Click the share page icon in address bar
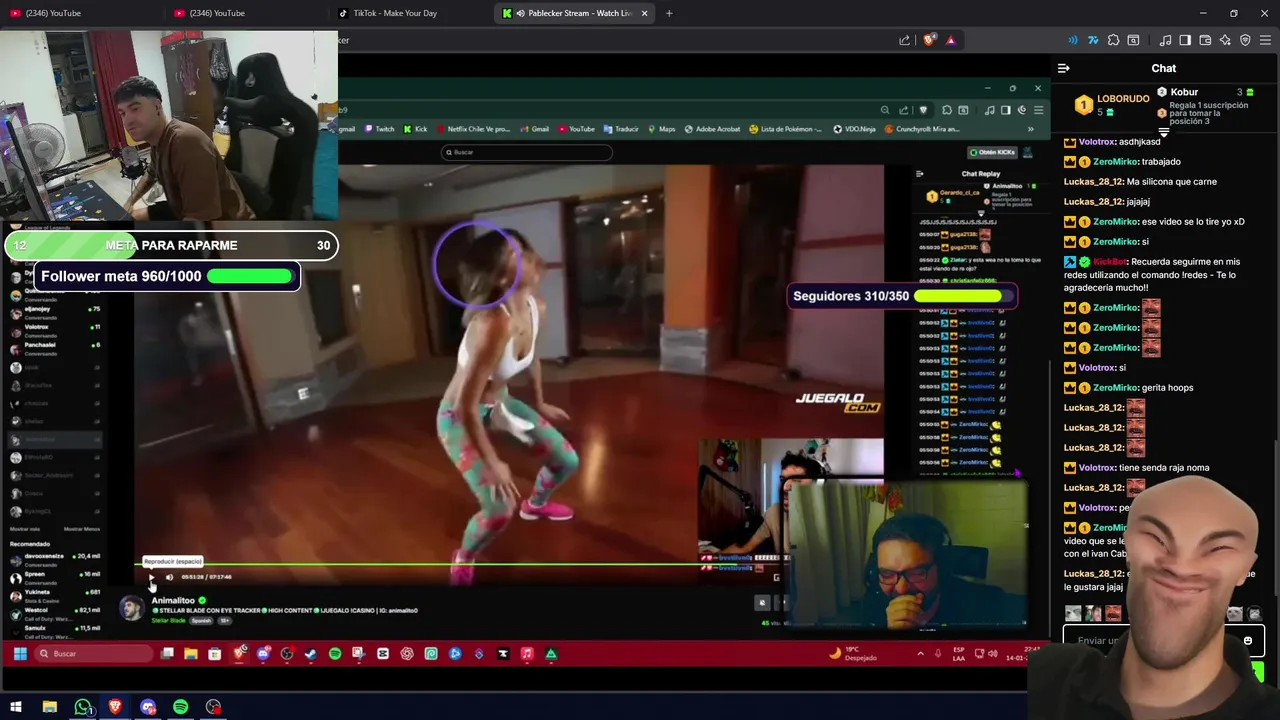1280x720 pixels. [905, 40]
